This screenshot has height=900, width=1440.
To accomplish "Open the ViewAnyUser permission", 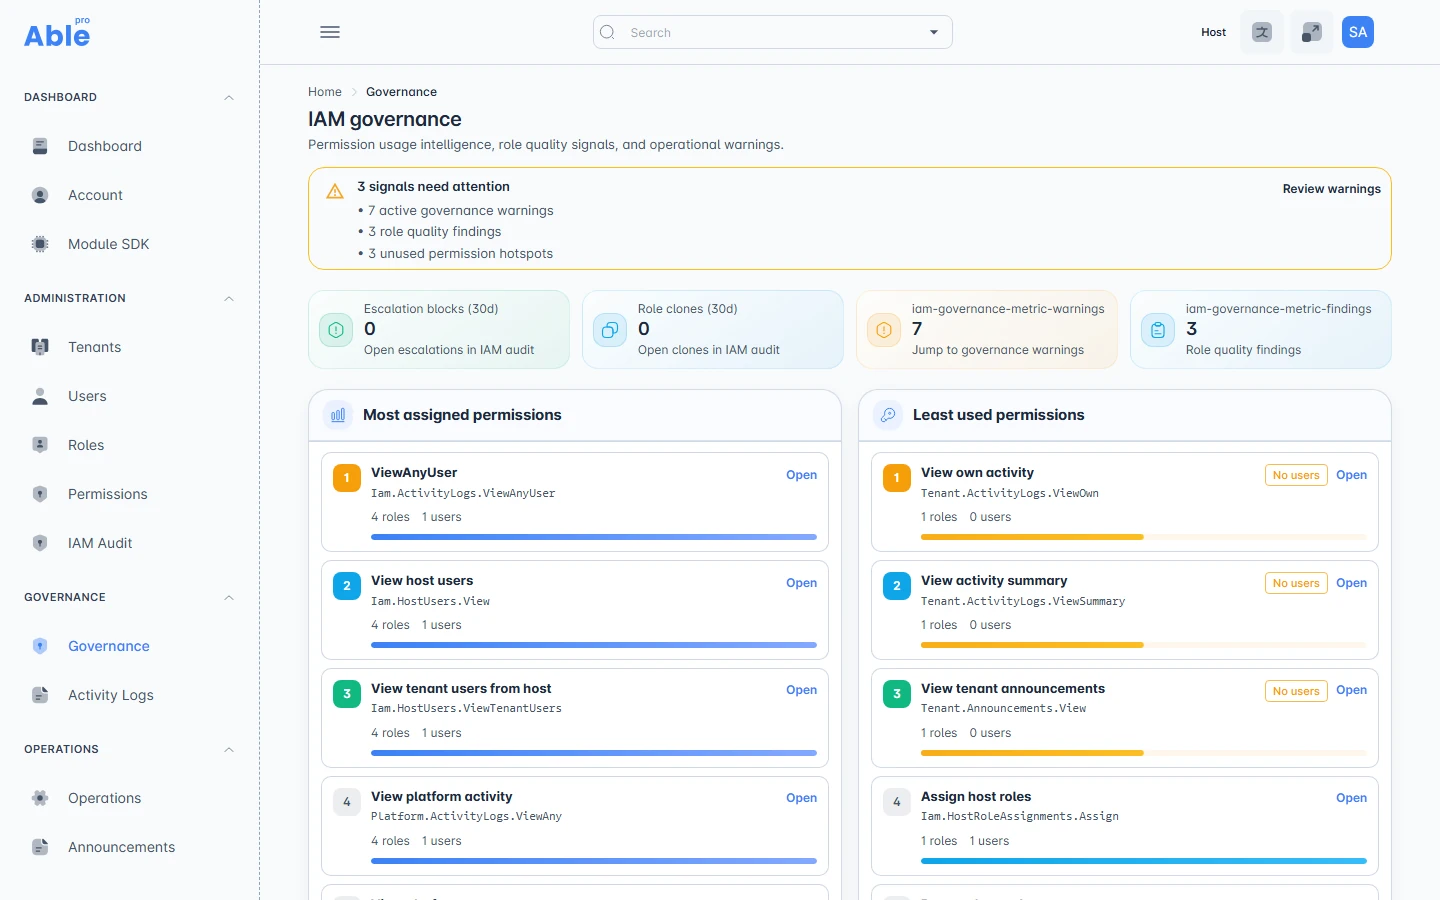I will (801, 475).
